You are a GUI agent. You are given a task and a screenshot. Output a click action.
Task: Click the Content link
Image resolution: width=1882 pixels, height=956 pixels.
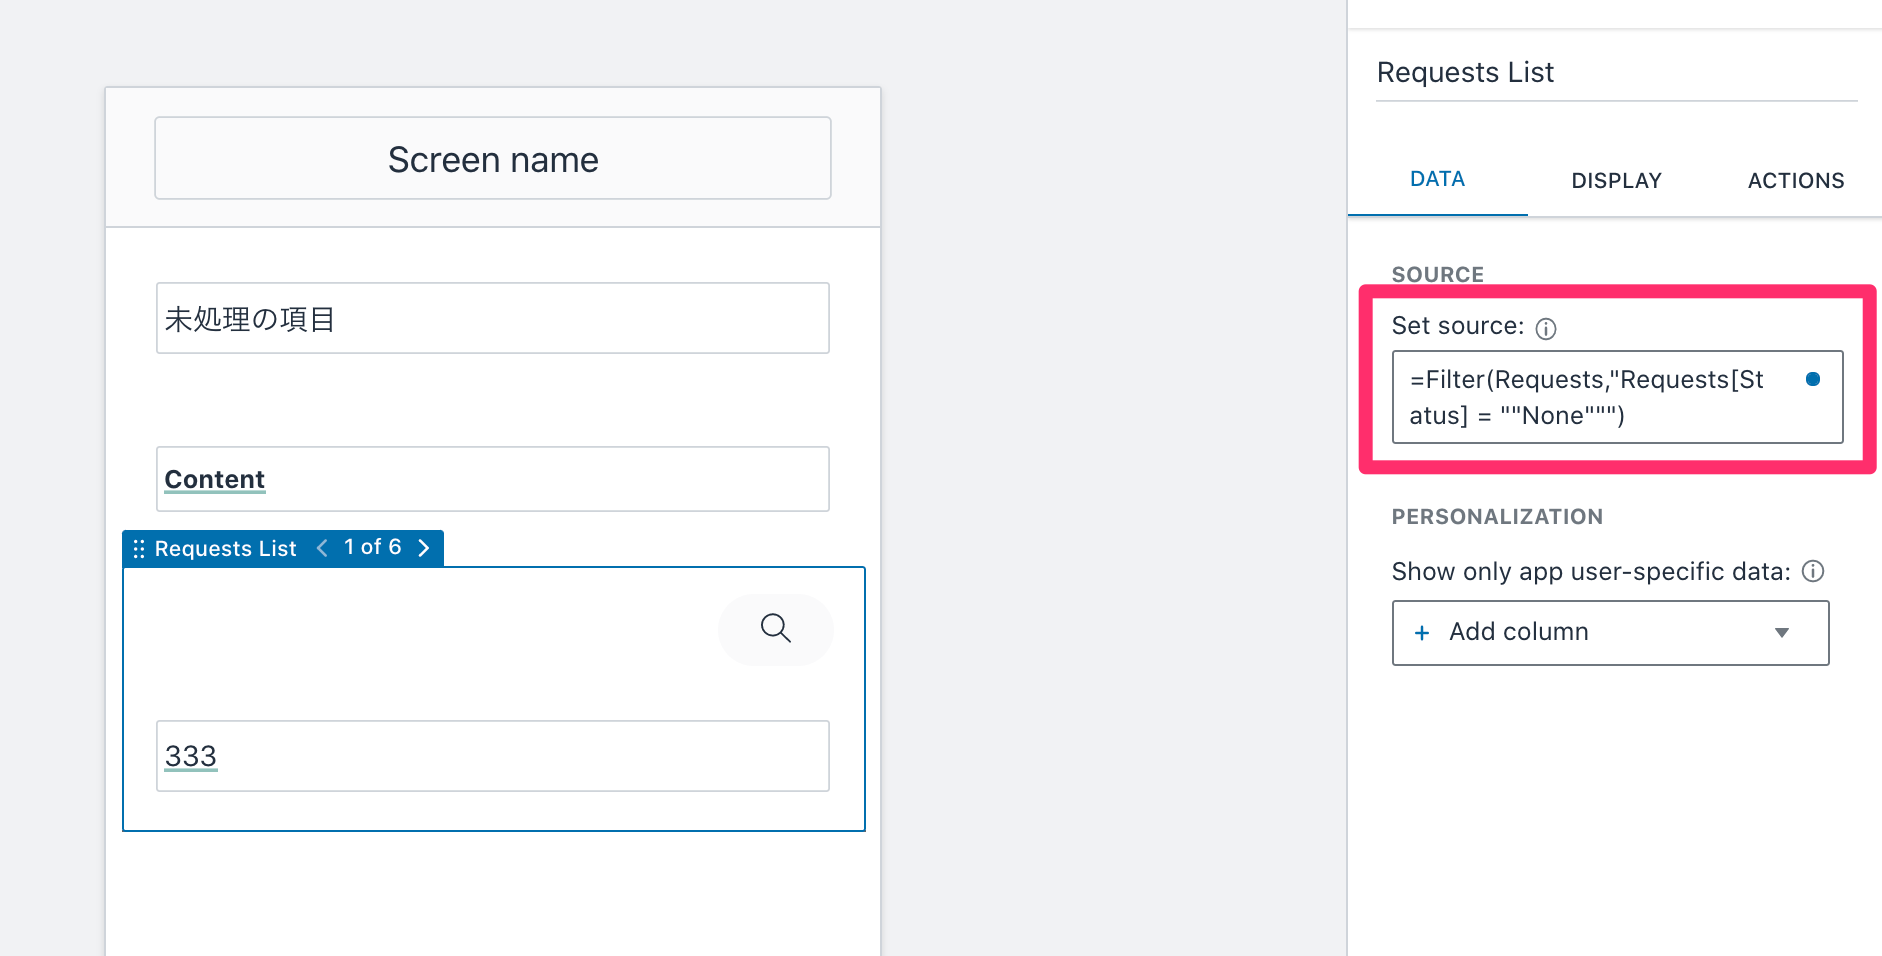click(x=214, y=479)
